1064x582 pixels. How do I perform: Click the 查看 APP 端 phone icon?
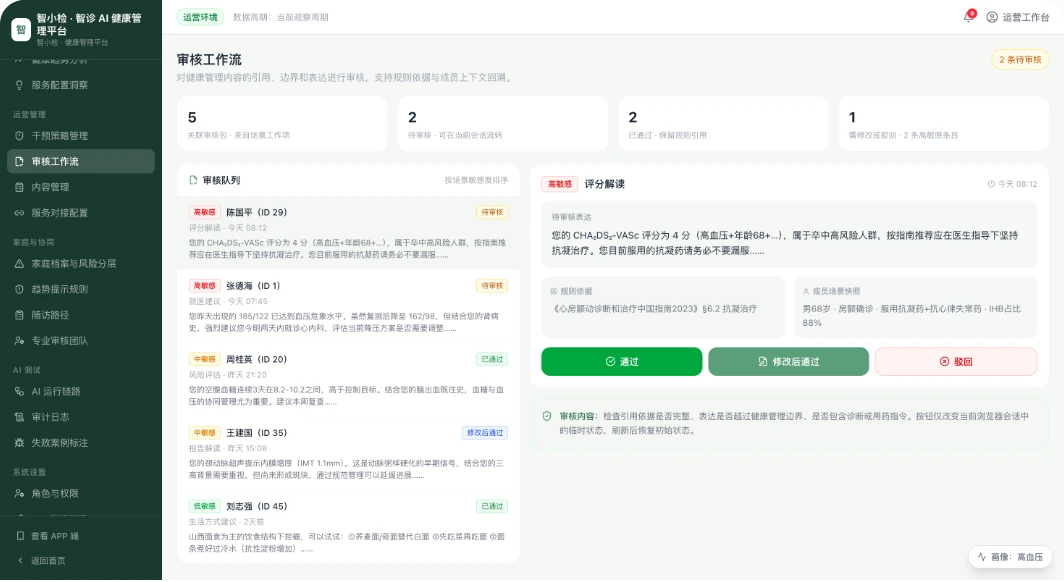click(20, 536)
